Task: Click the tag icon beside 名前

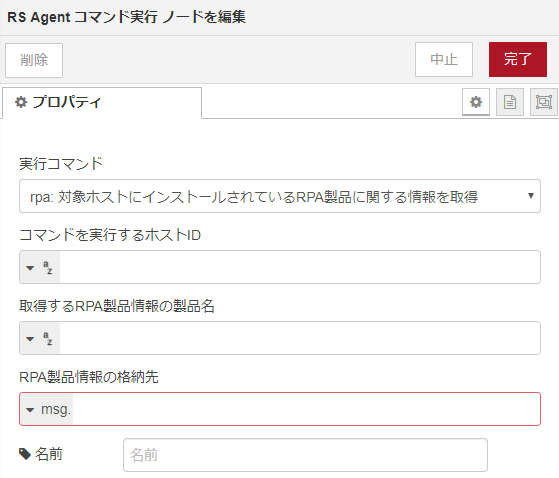Action: [25, 454]
